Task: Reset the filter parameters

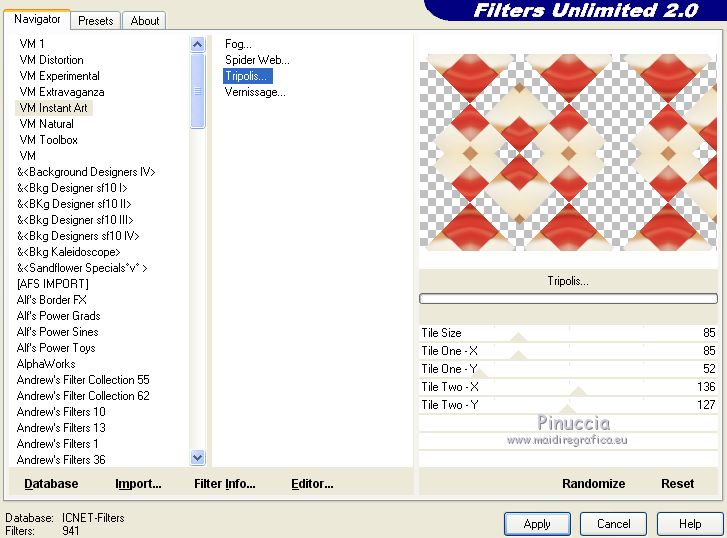Action: click(x=677, y=484)
